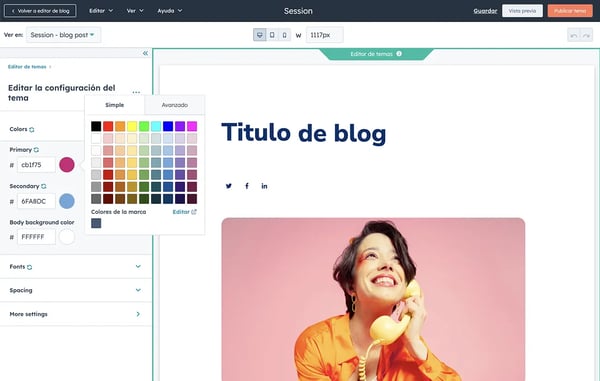Image resolution: width=600 pixels, height=381 pixels.
Task: Click the Vista previa button
Action: (522, 11)
